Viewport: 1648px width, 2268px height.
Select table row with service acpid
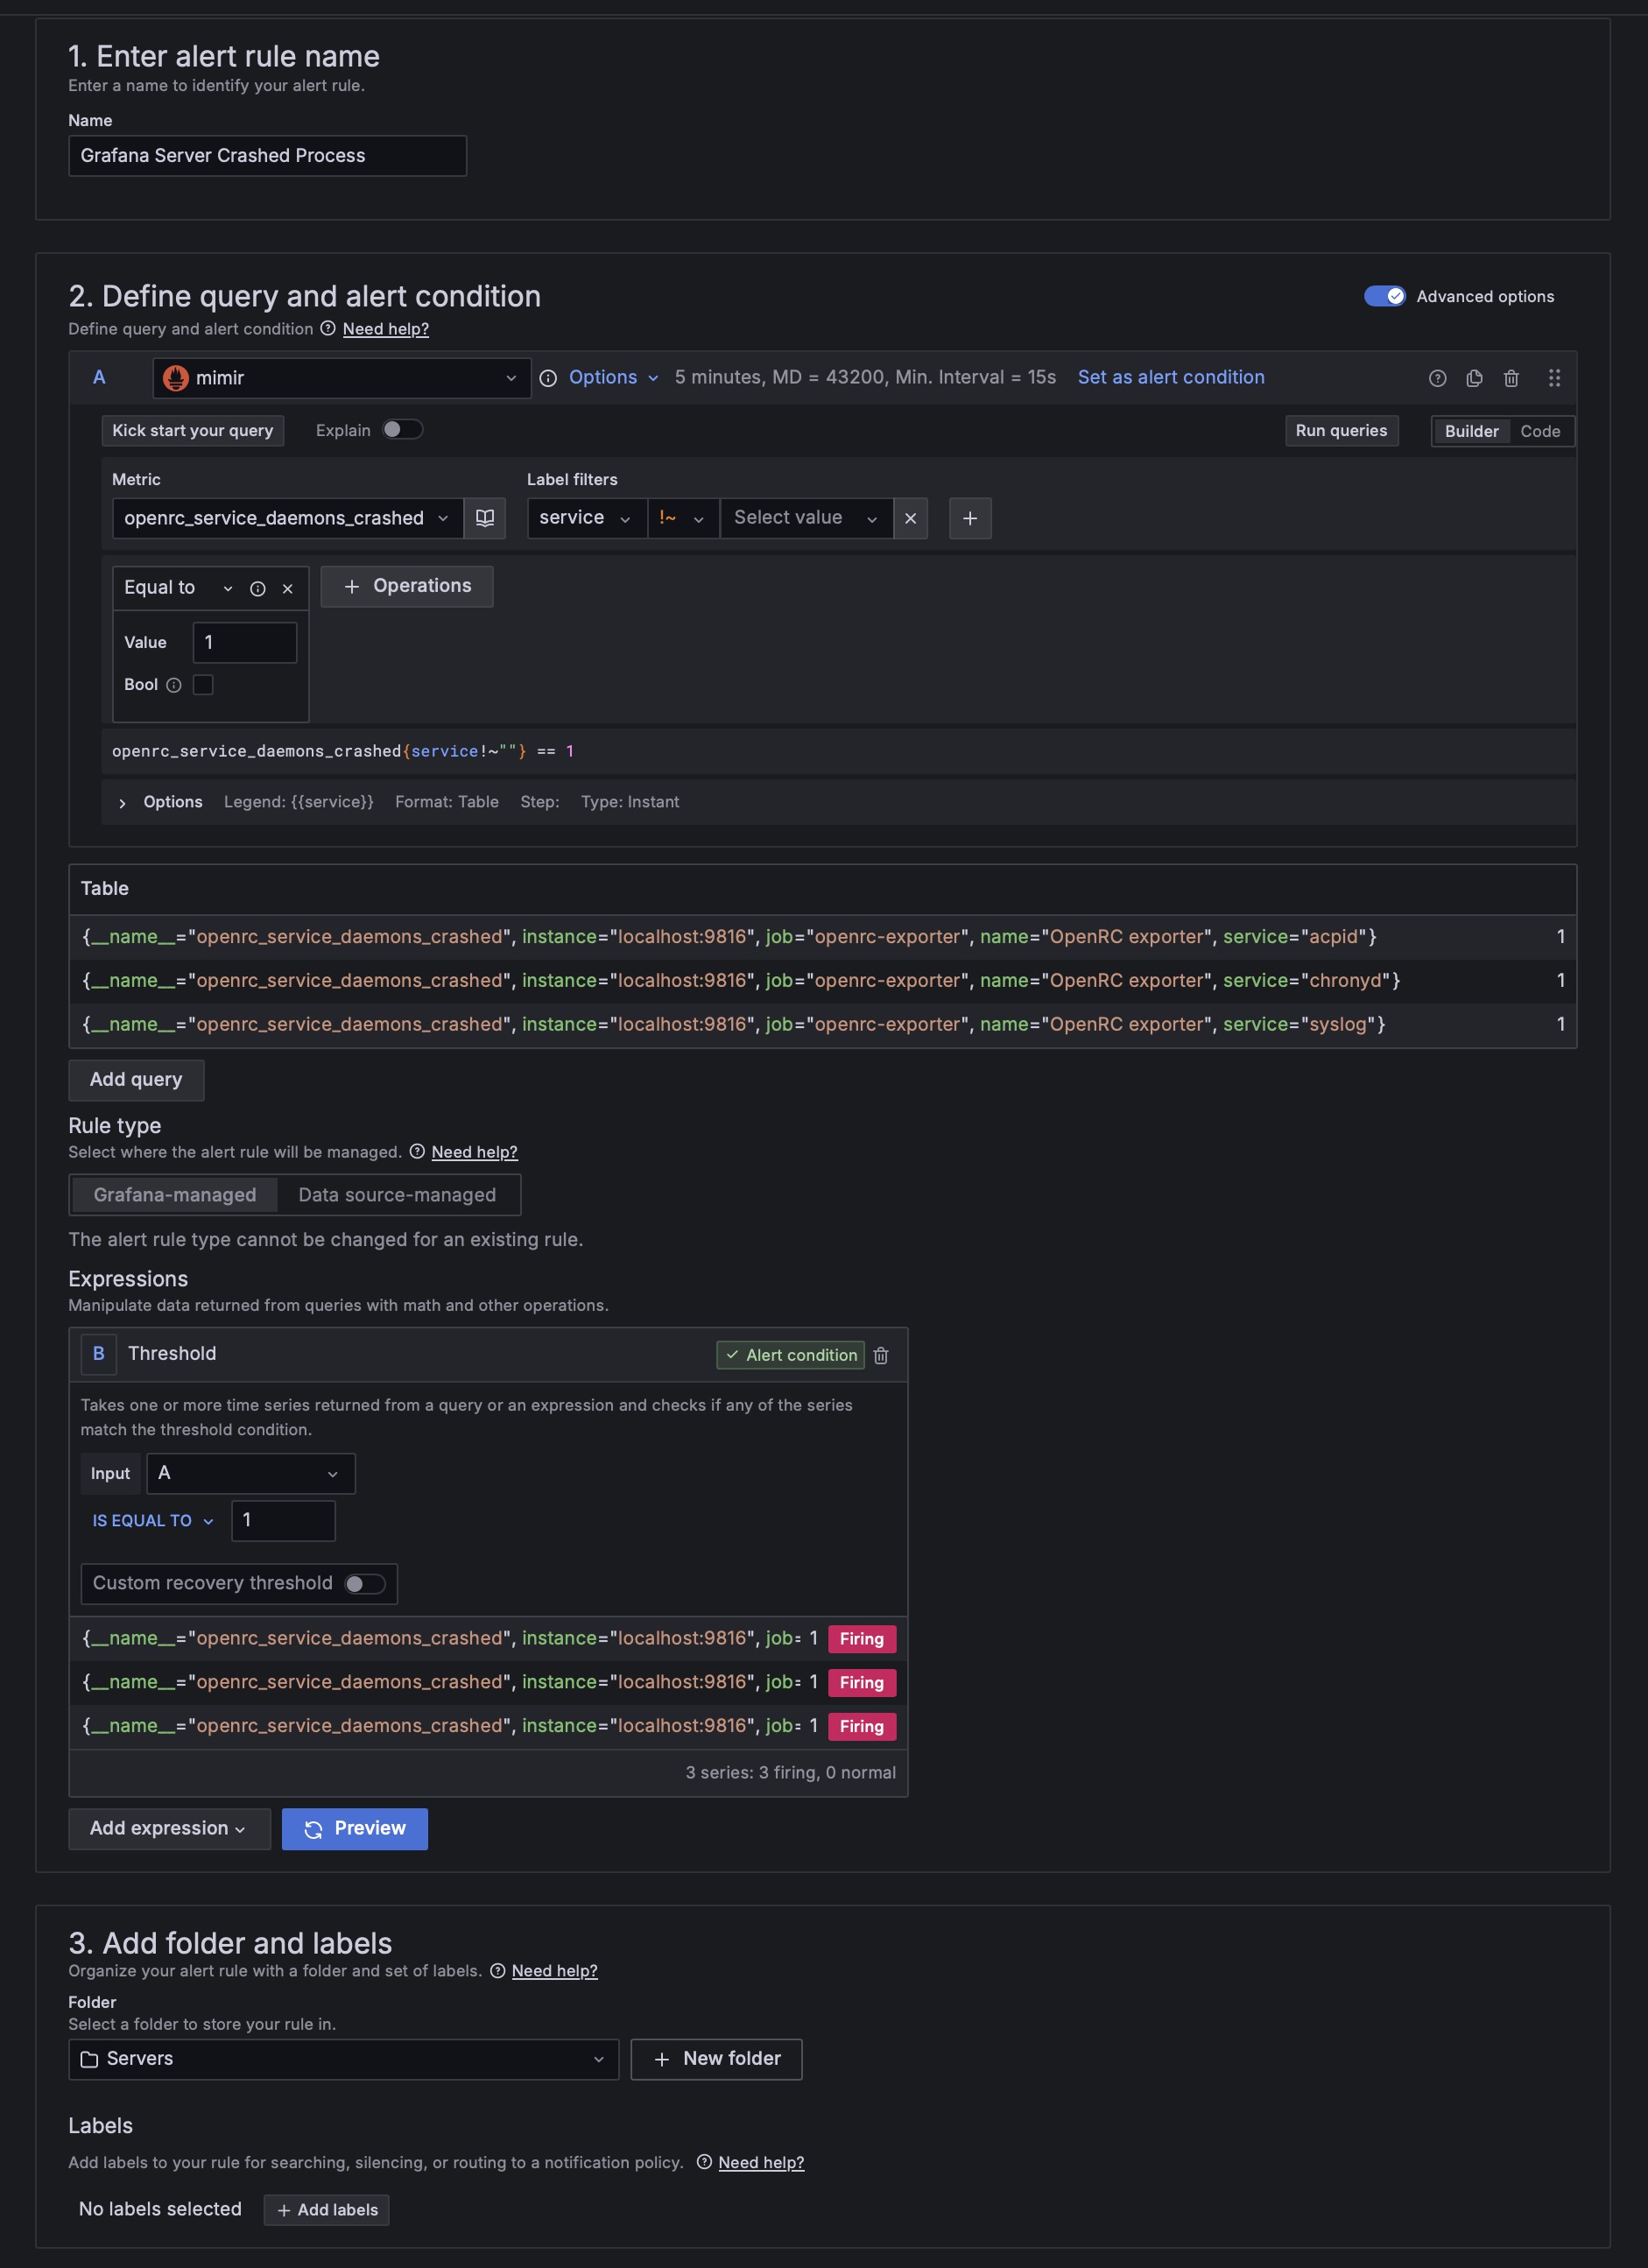(x=822, y=937)
